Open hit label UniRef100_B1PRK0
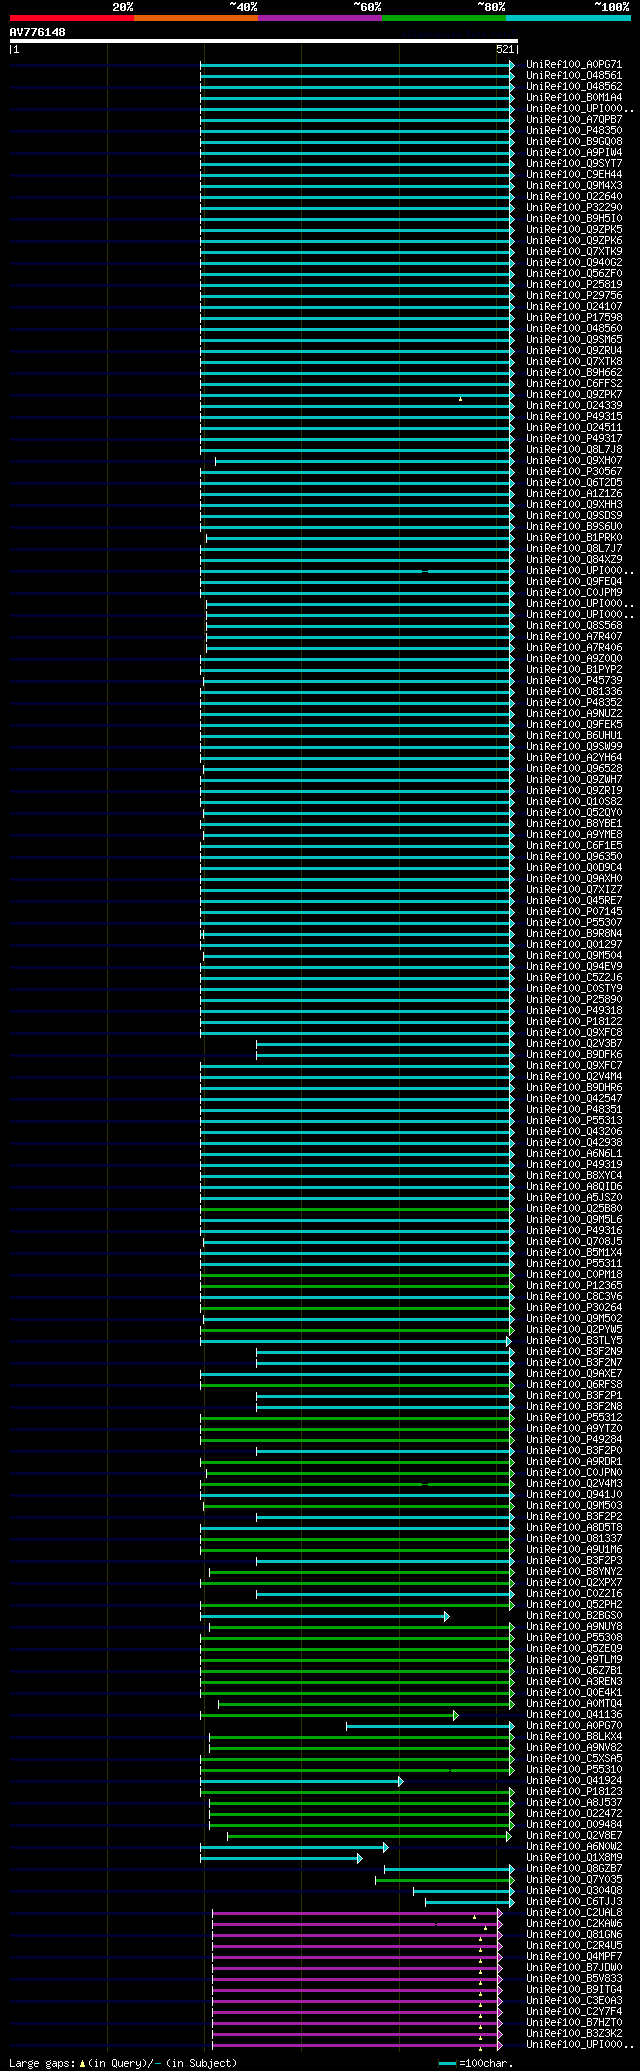The image size is (640, 2071). point(574,537)
